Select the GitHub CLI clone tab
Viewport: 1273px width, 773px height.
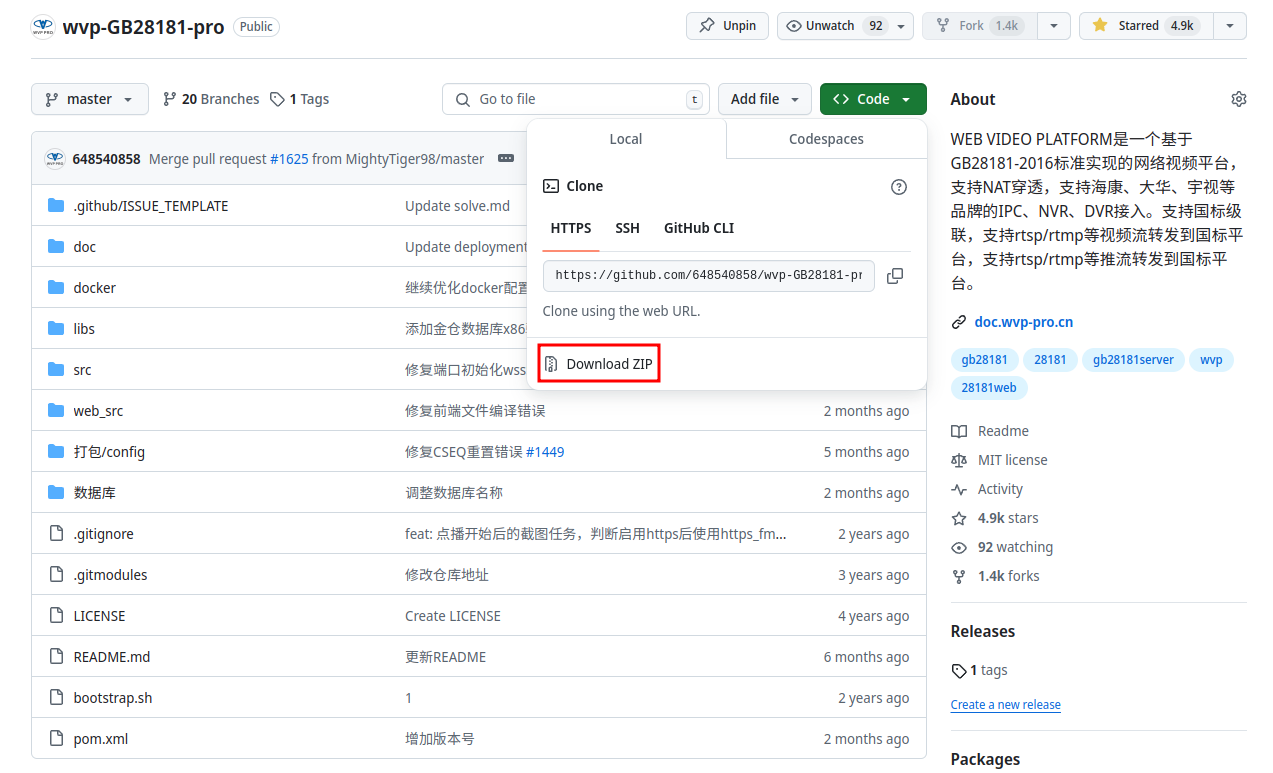point(698,228)
